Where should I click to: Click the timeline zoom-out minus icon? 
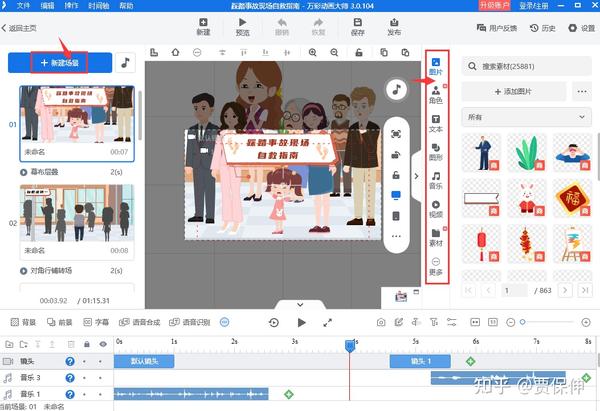(x=510, y=322)
